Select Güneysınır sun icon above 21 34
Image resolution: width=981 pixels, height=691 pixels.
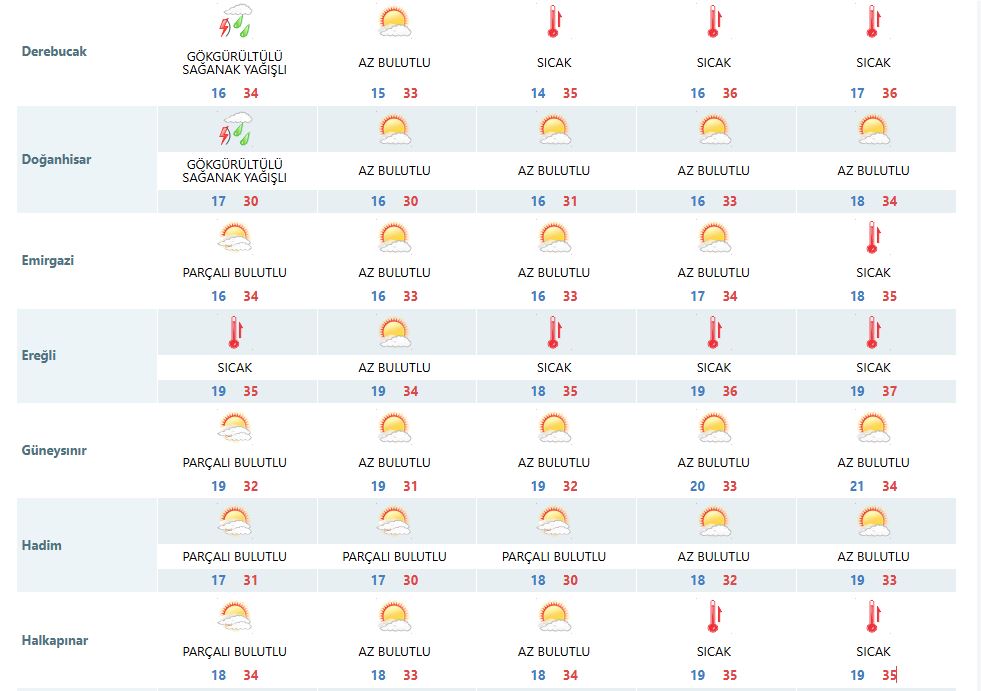coord(873,427)
